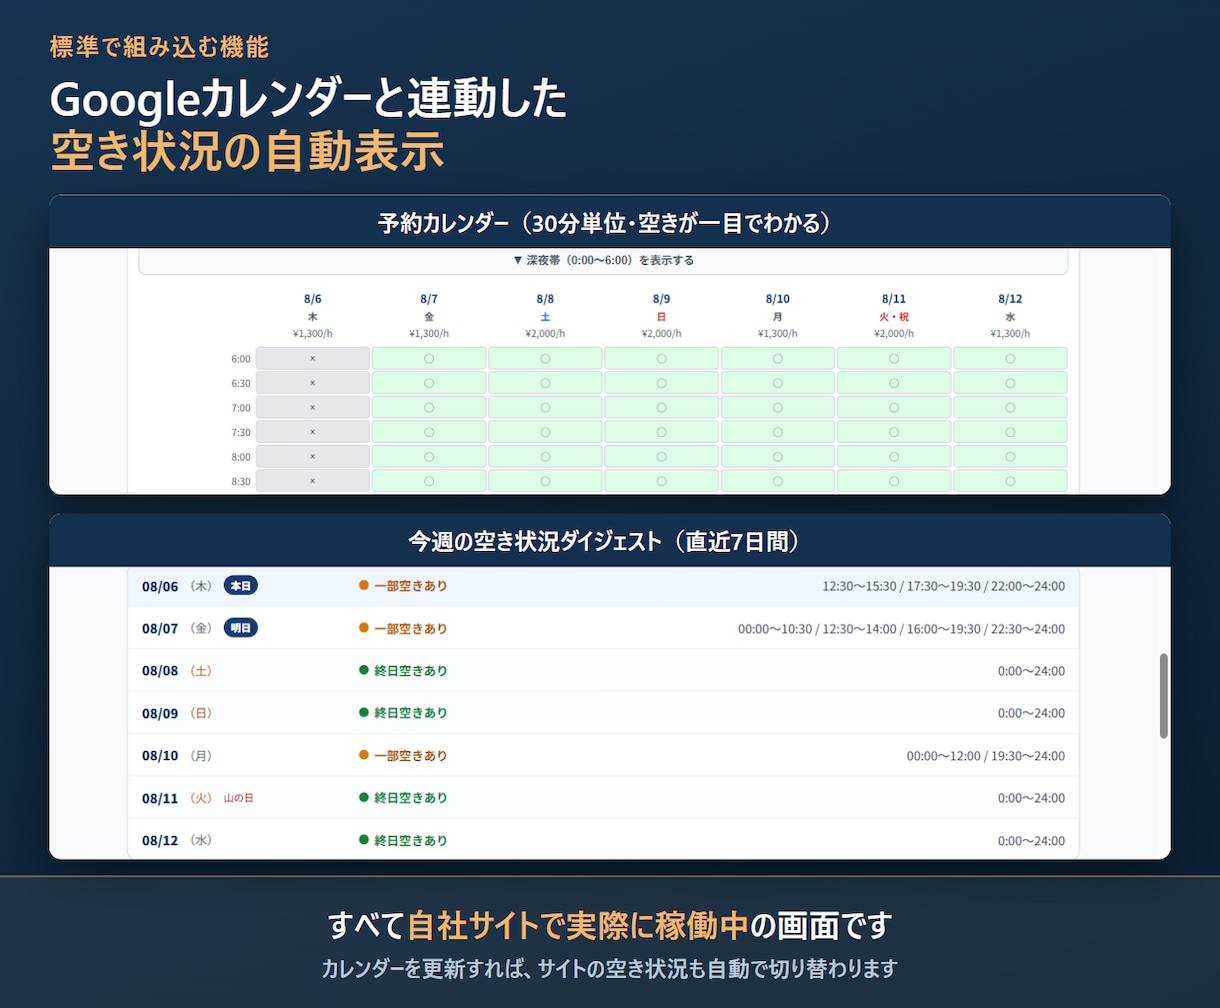Pick the 8/10 slot at 7:30

pyautogui.click(x=777, y=432)
